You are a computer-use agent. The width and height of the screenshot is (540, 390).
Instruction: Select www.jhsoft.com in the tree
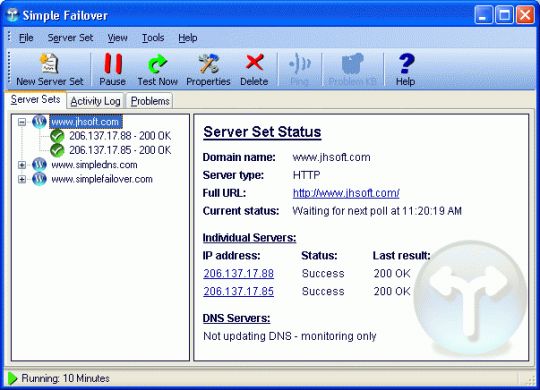tap(85, 122)
